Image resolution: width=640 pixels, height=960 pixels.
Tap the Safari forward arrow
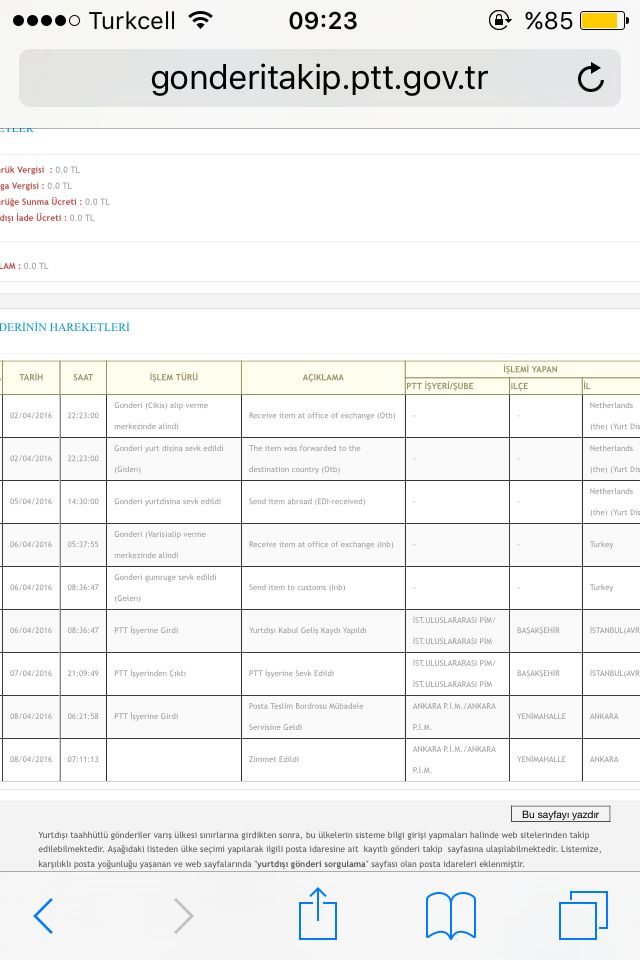(x=183, y=916)
